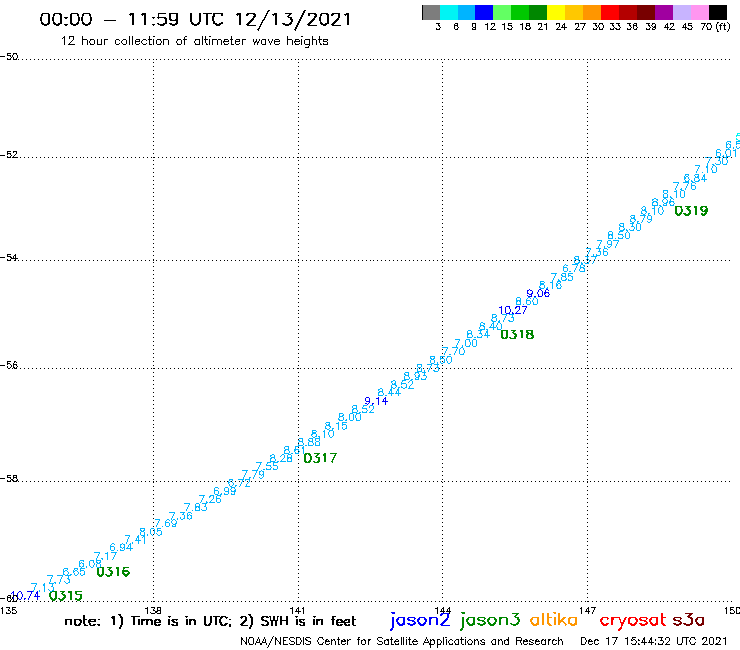Click the 8.61 wave height value
The height and width of the screenshot is (650, 740).
[294, 450]
